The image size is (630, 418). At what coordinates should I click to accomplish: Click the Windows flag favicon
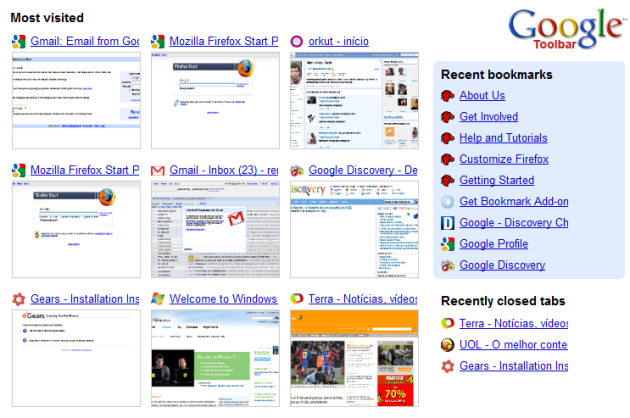click(158, 299)
